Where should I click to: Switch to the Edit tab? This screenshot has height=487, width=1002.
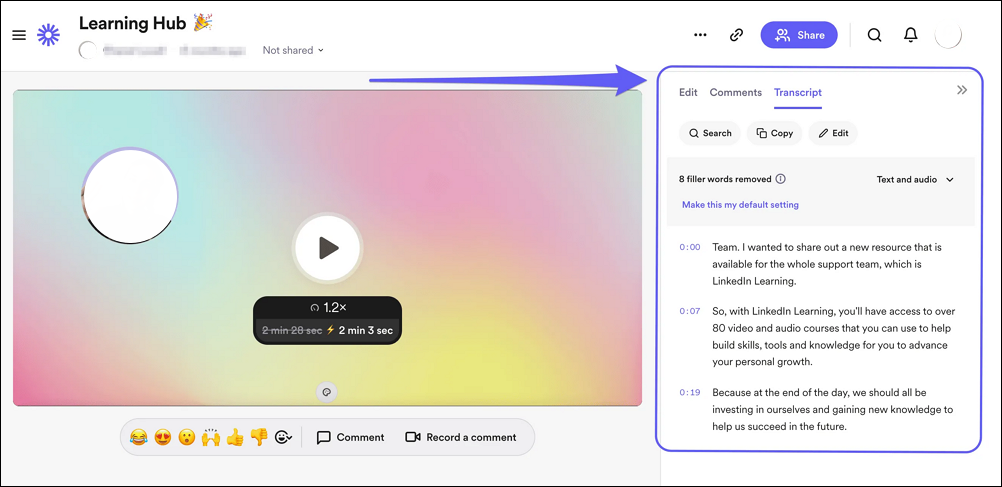click(688, 92)
